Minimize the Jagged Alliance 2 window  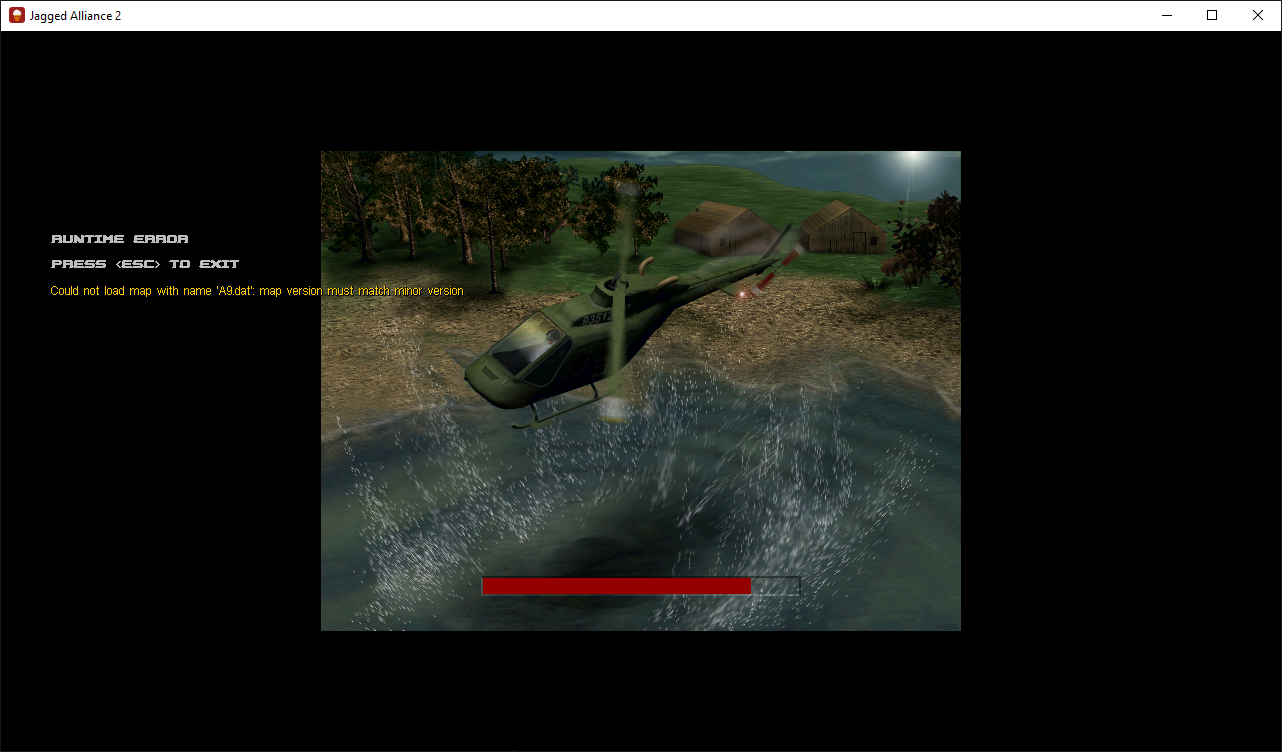pos(1166,15)
